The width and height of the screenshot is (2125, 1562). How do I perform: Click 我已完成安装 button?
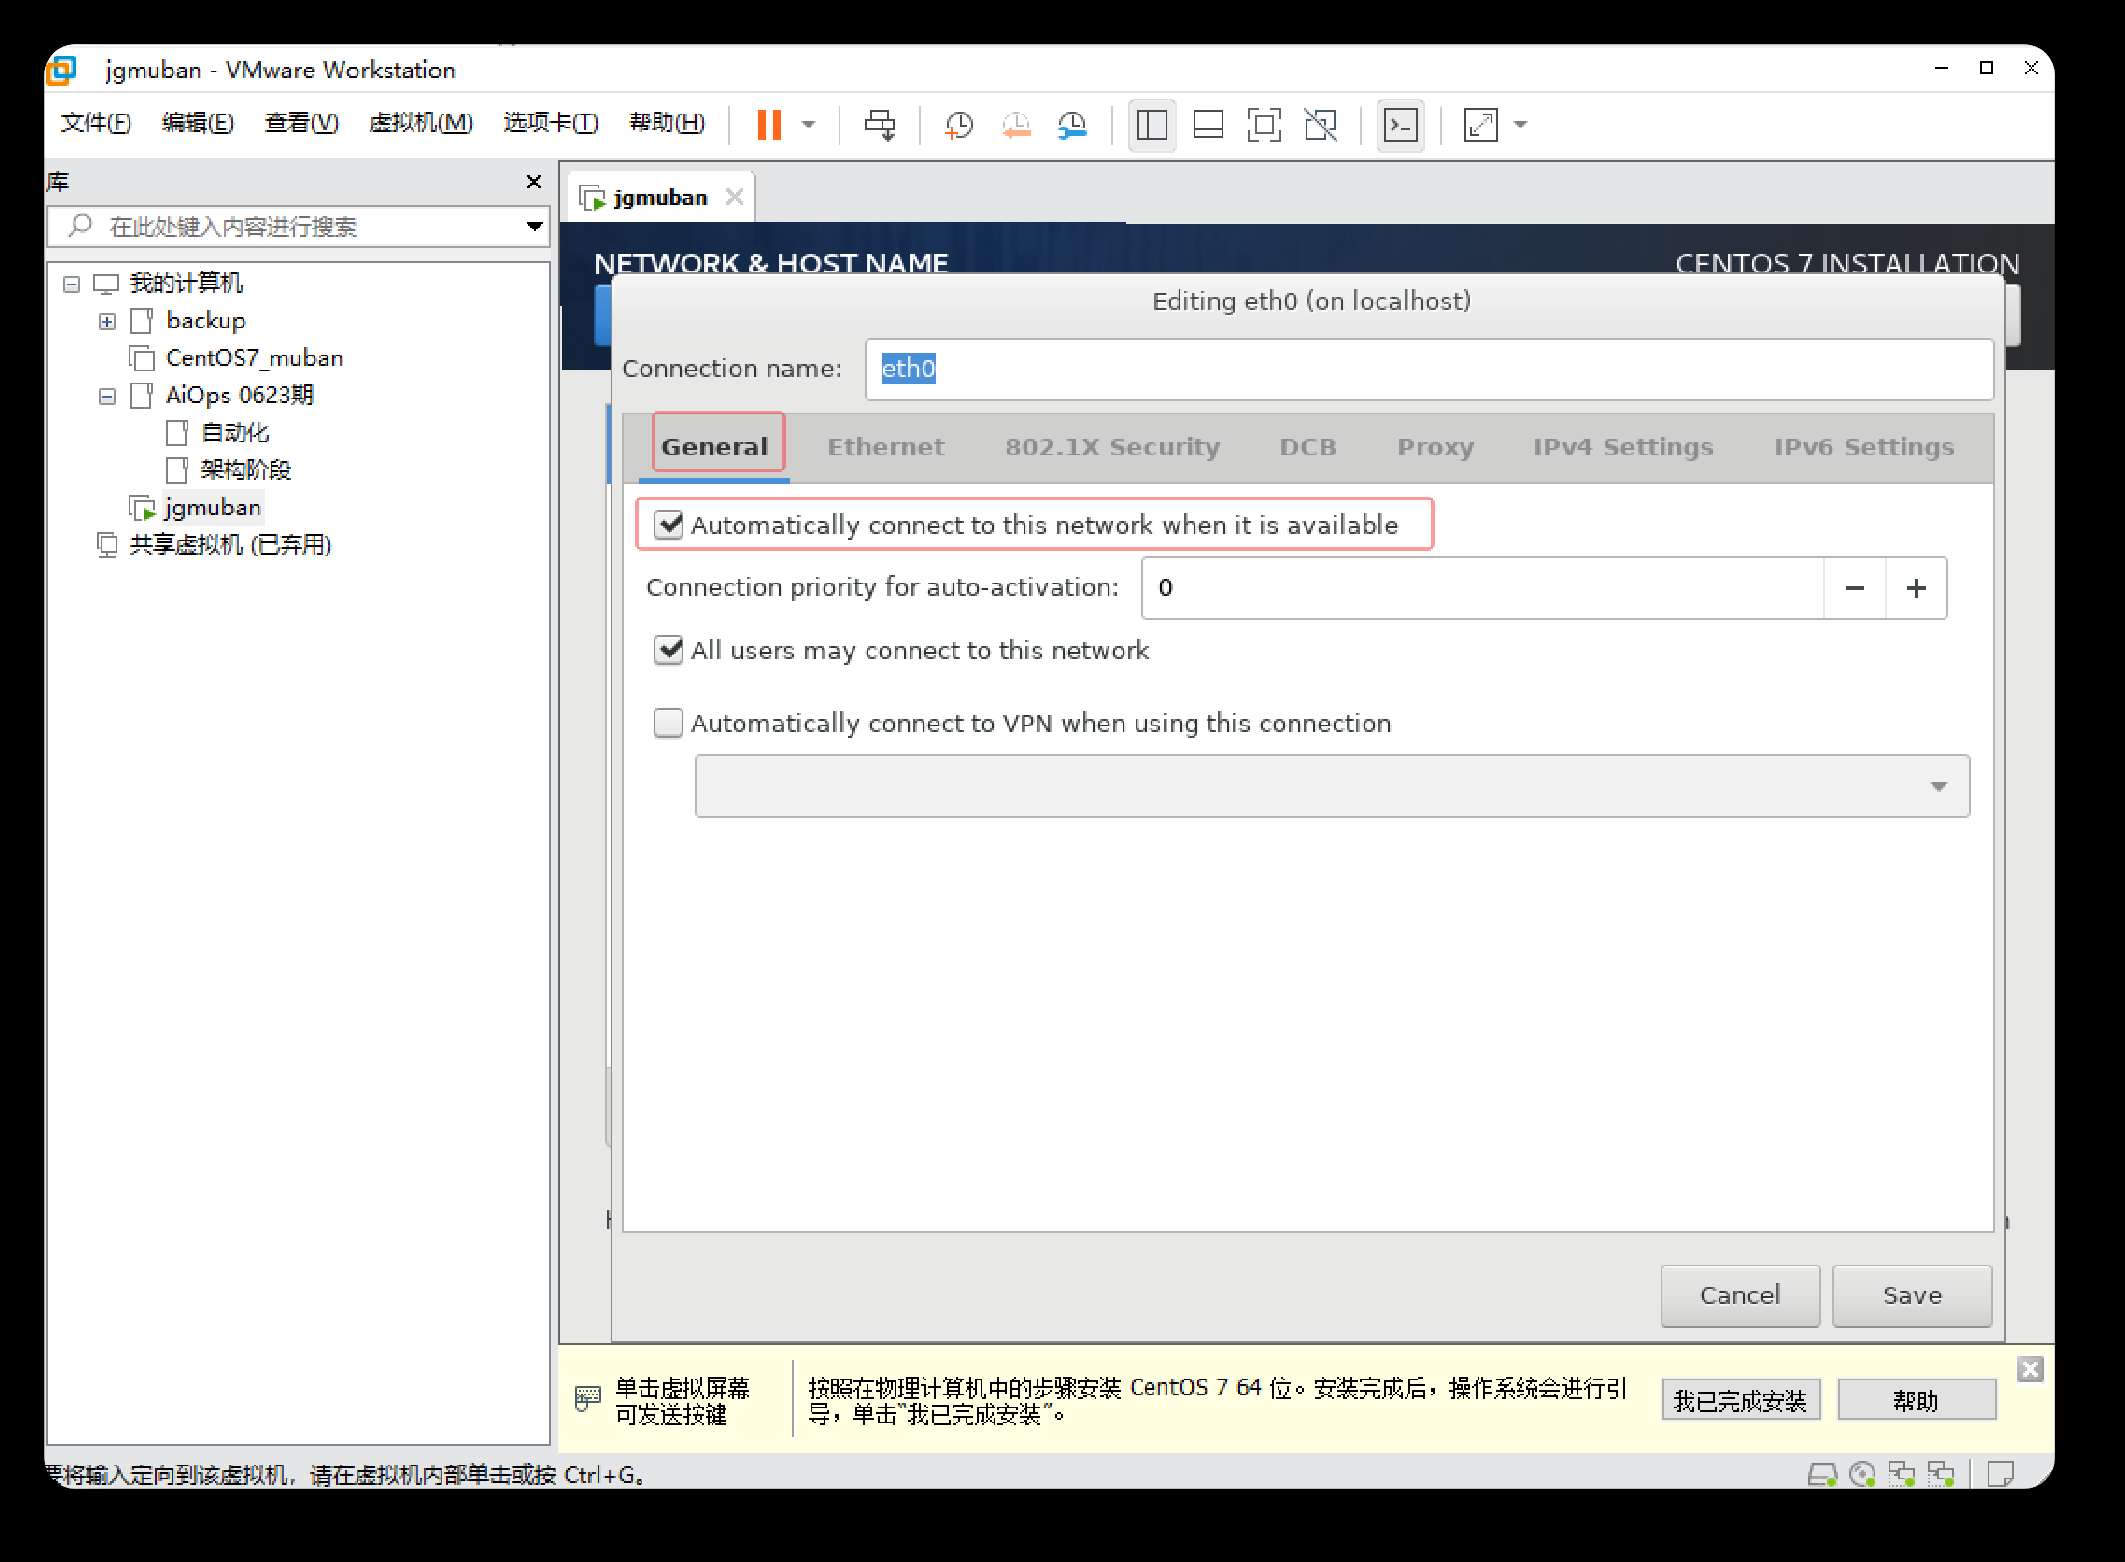[x=1740, y=1401]
